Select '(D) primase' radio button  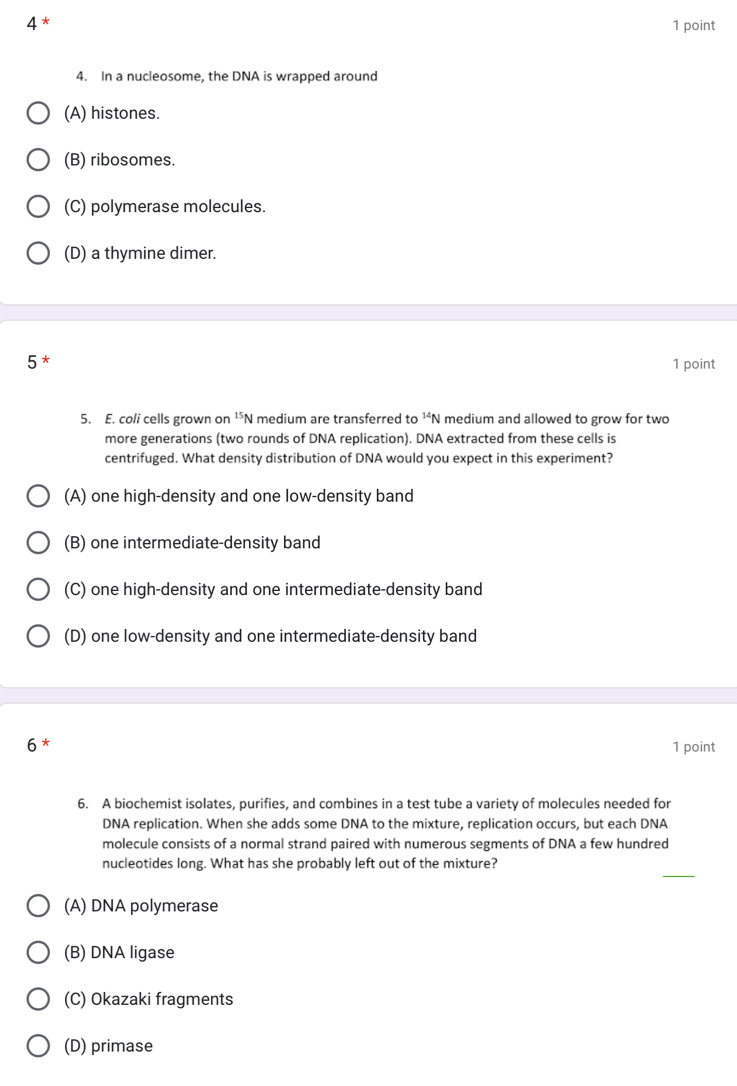pos(38,1046)
